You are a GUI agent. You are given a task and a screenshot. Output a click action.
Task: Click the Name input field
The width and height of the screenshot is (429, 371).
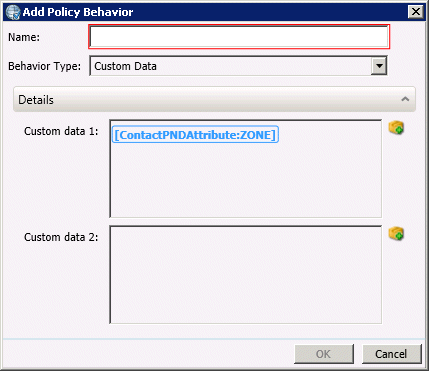(x=239, y=37)
